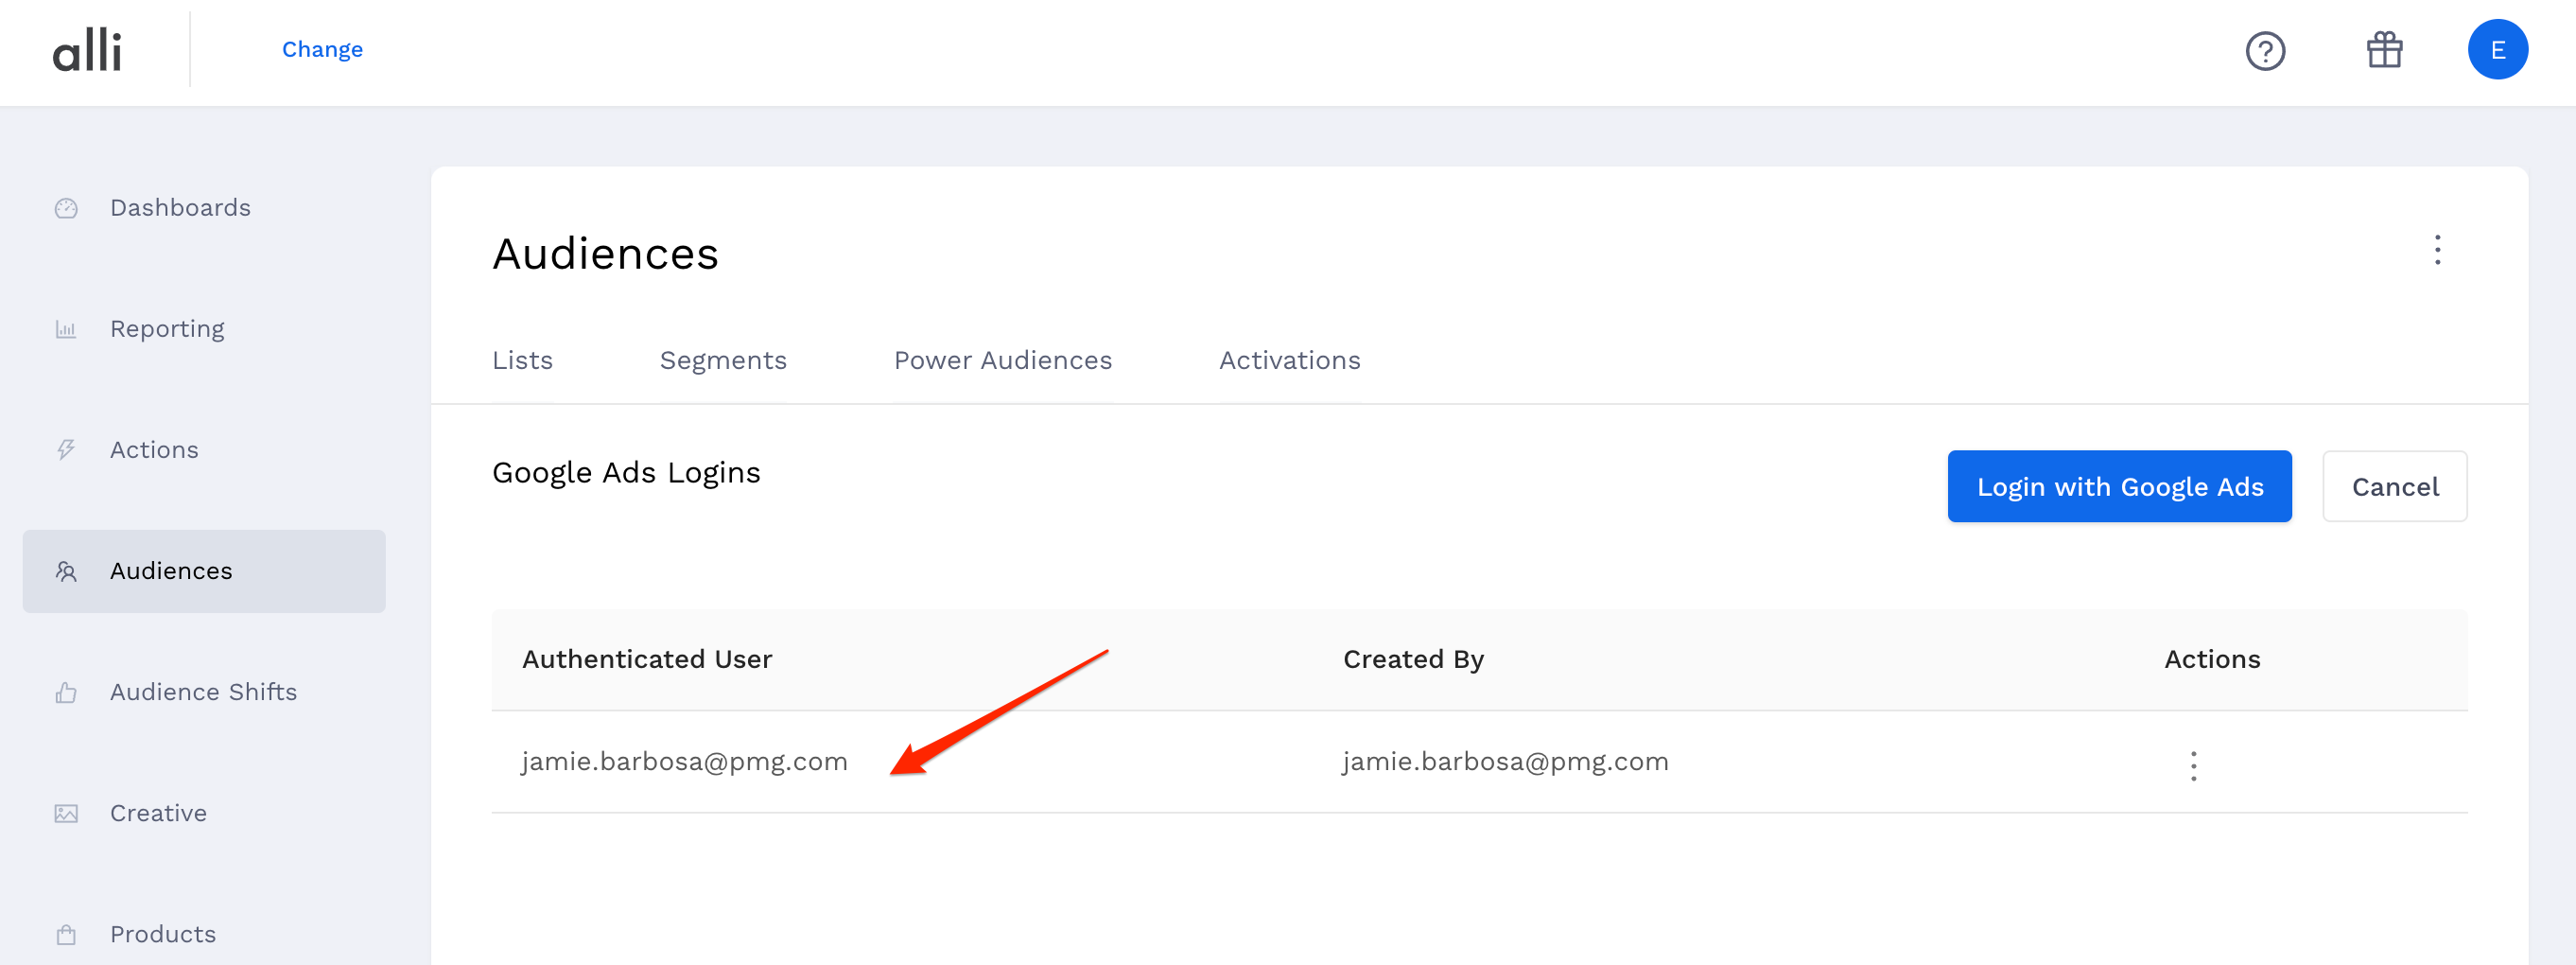The height and width of the screenshot is (965, 2576).
Task: Open Products using the bag icon
Action: [65, 933]
